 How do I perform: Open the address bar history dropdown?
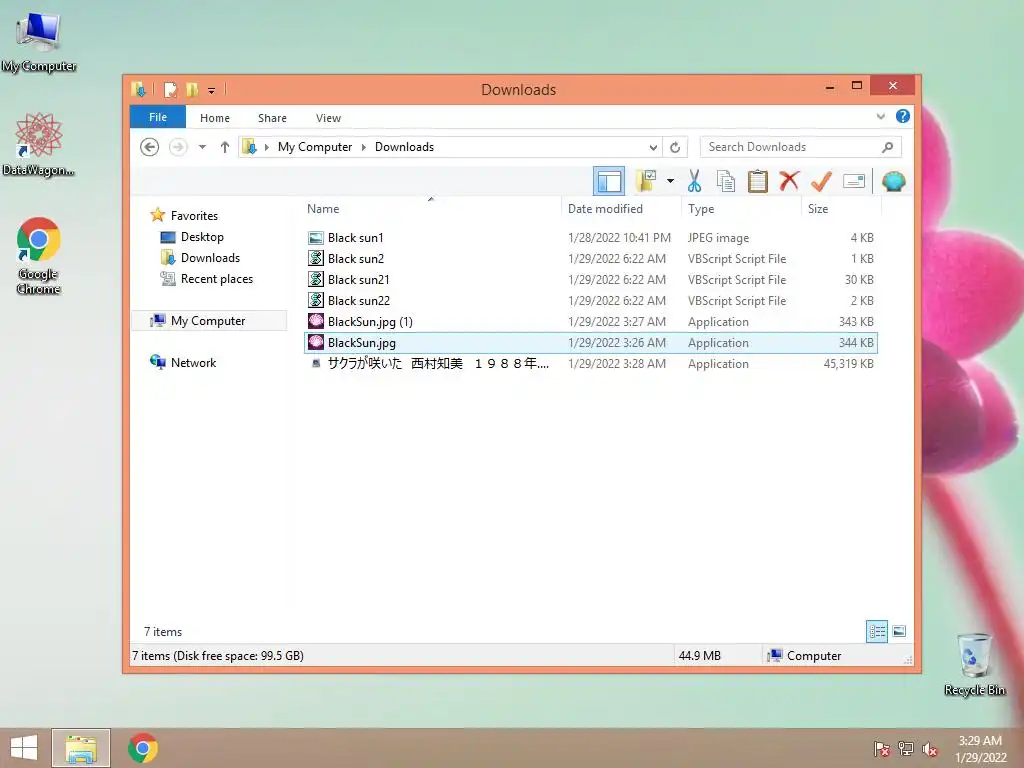point(652,147)
